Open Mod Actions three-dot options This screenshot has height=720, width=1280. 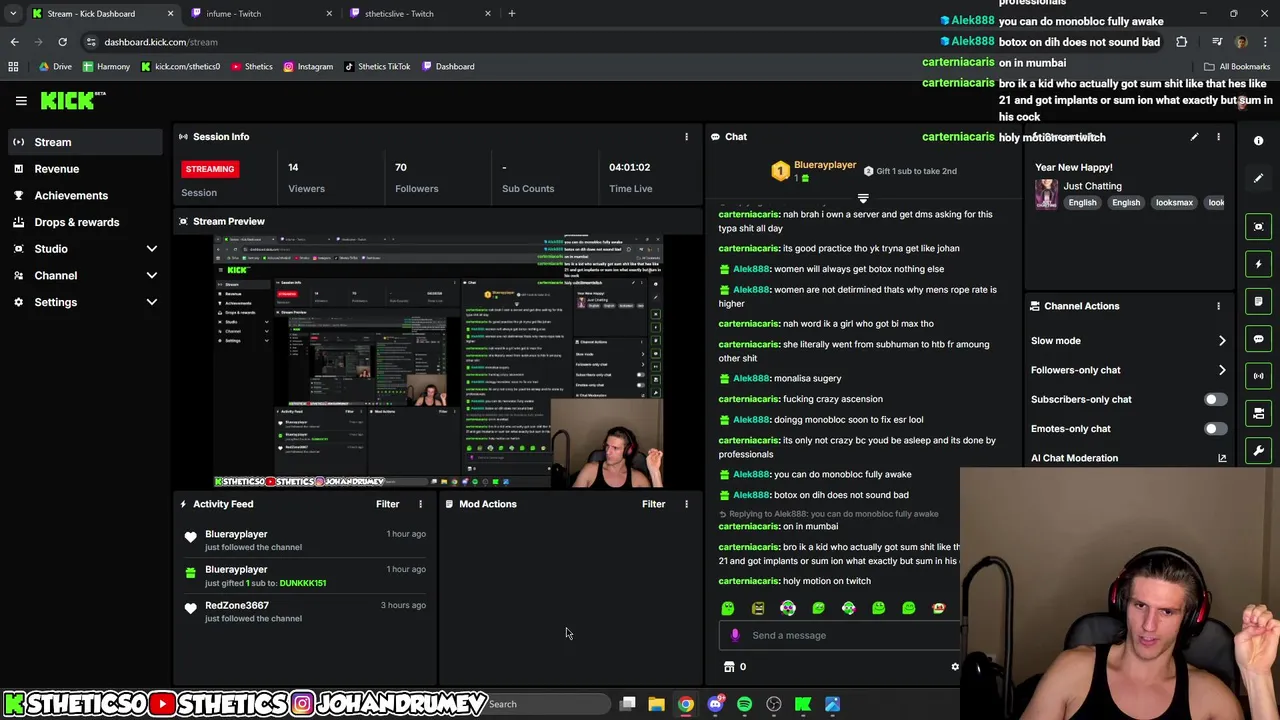coord(686,504)
